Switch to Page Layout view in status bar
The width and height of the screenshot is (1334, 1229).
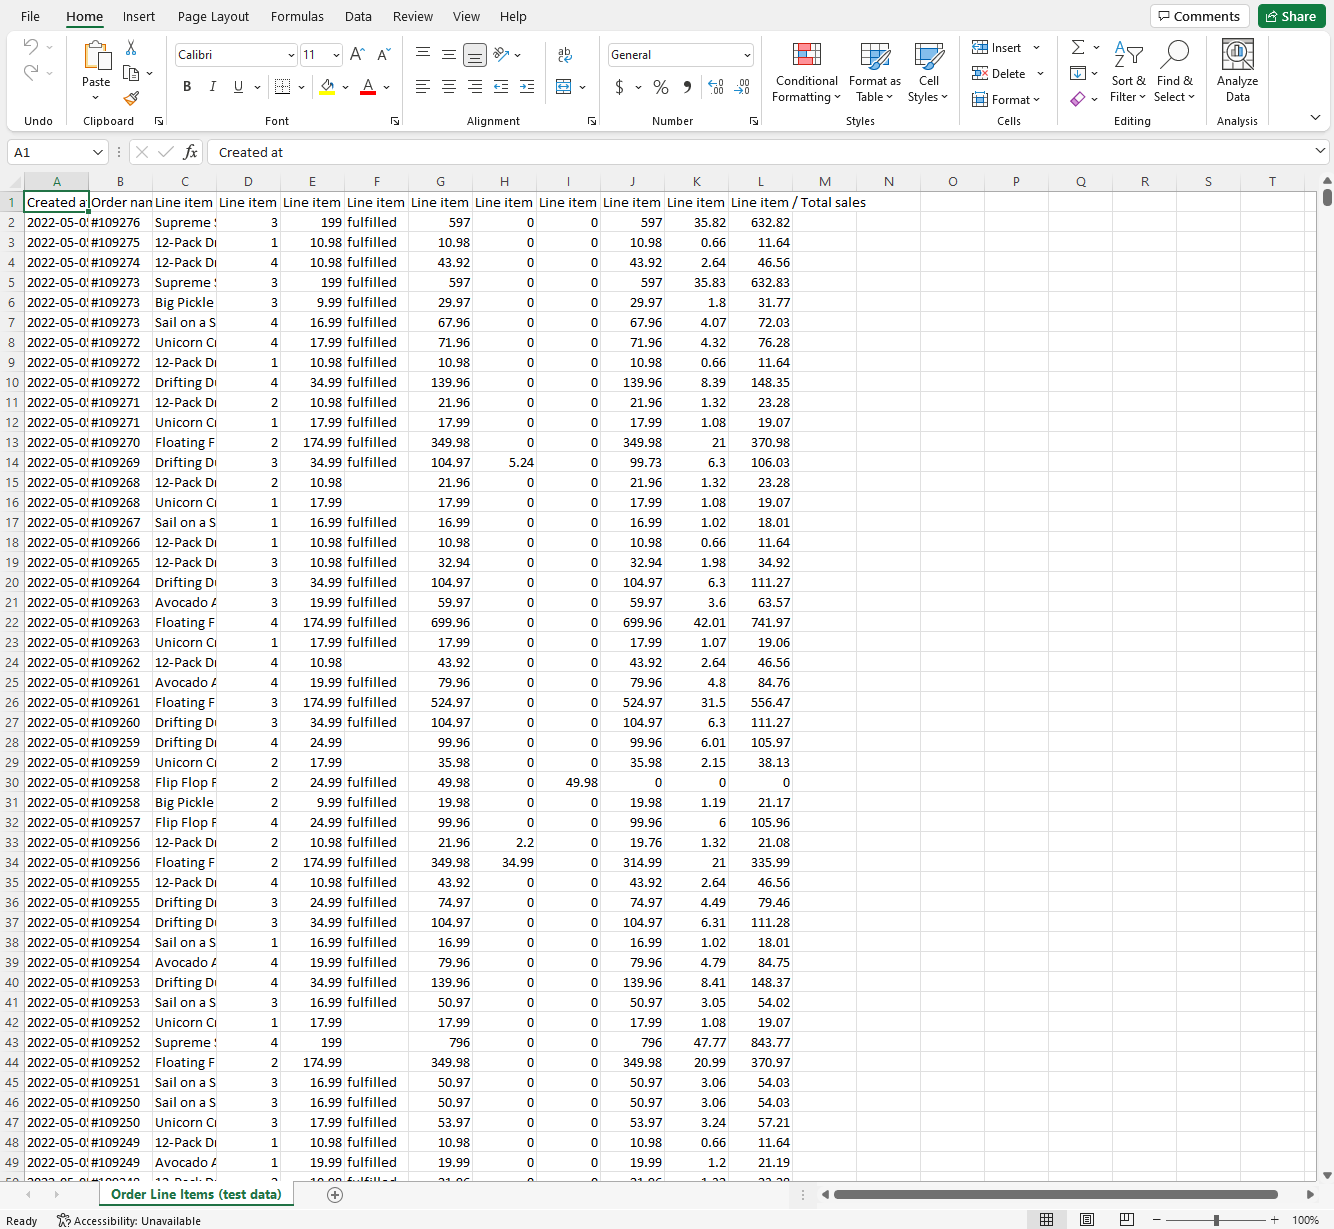[1087, 1220]
